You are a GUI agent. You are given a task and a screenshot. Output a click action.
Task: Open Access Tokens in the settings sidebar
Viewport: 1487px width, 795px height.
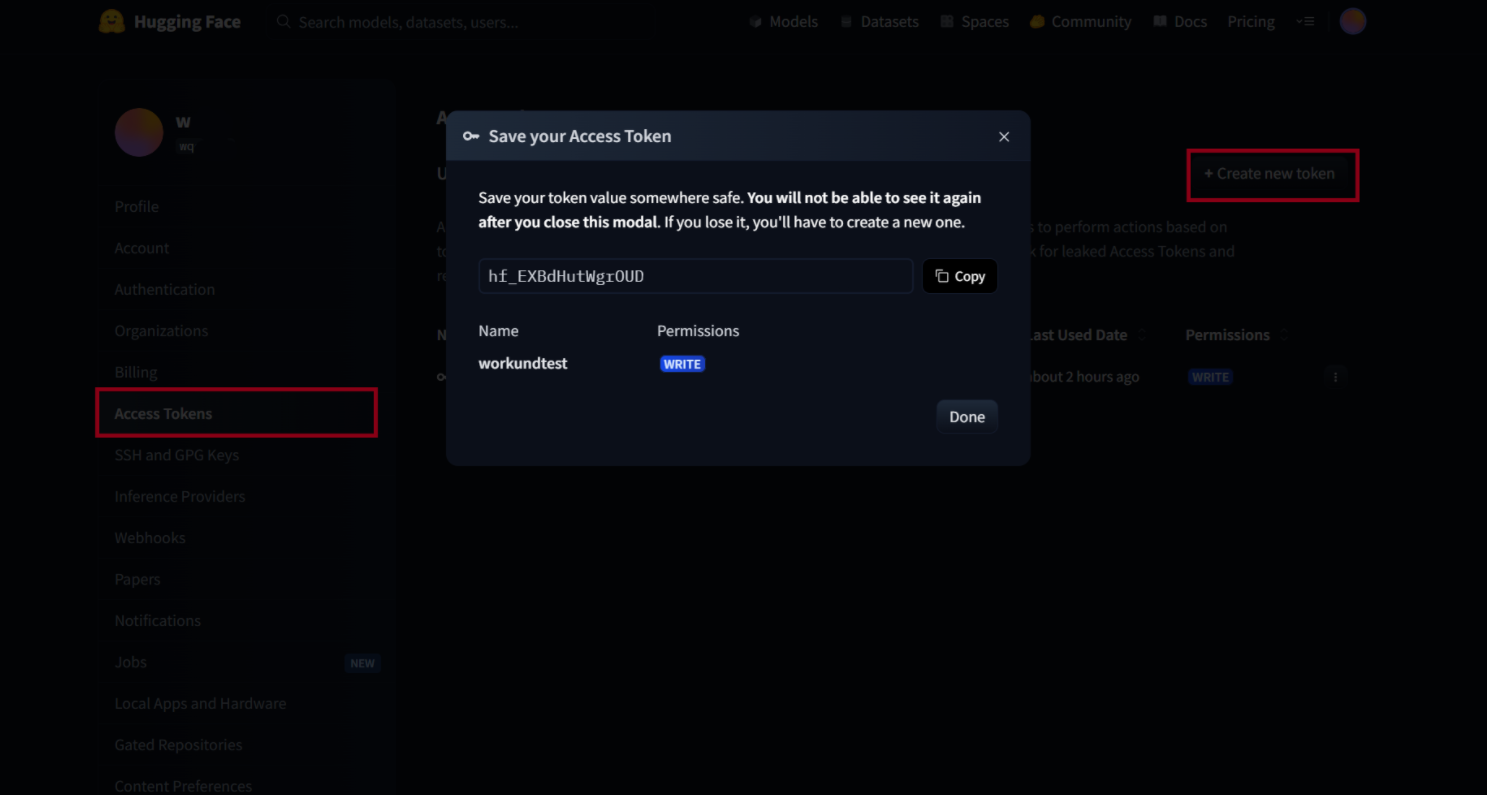pyautogui.click(x=163, y=413)
